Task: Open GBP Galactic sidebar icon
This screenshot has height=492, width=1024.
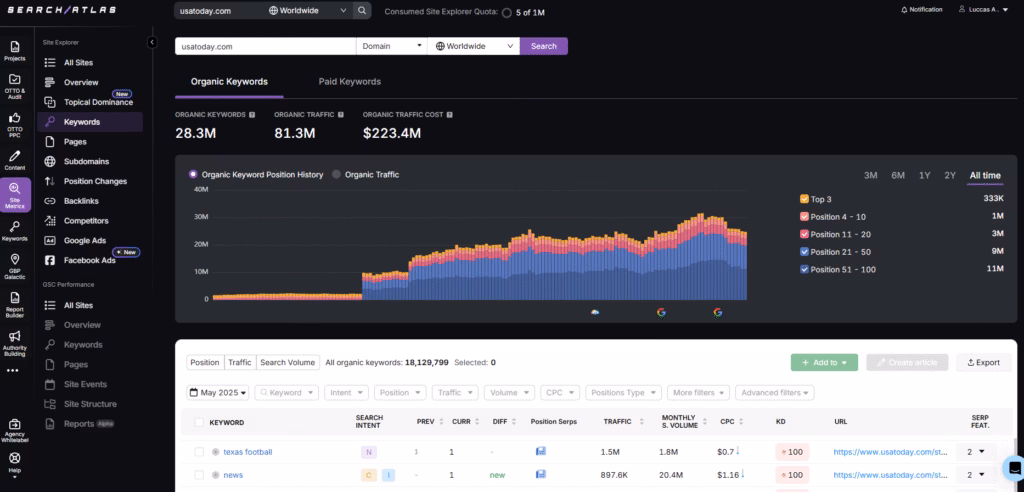Action: tap(15, 265)
